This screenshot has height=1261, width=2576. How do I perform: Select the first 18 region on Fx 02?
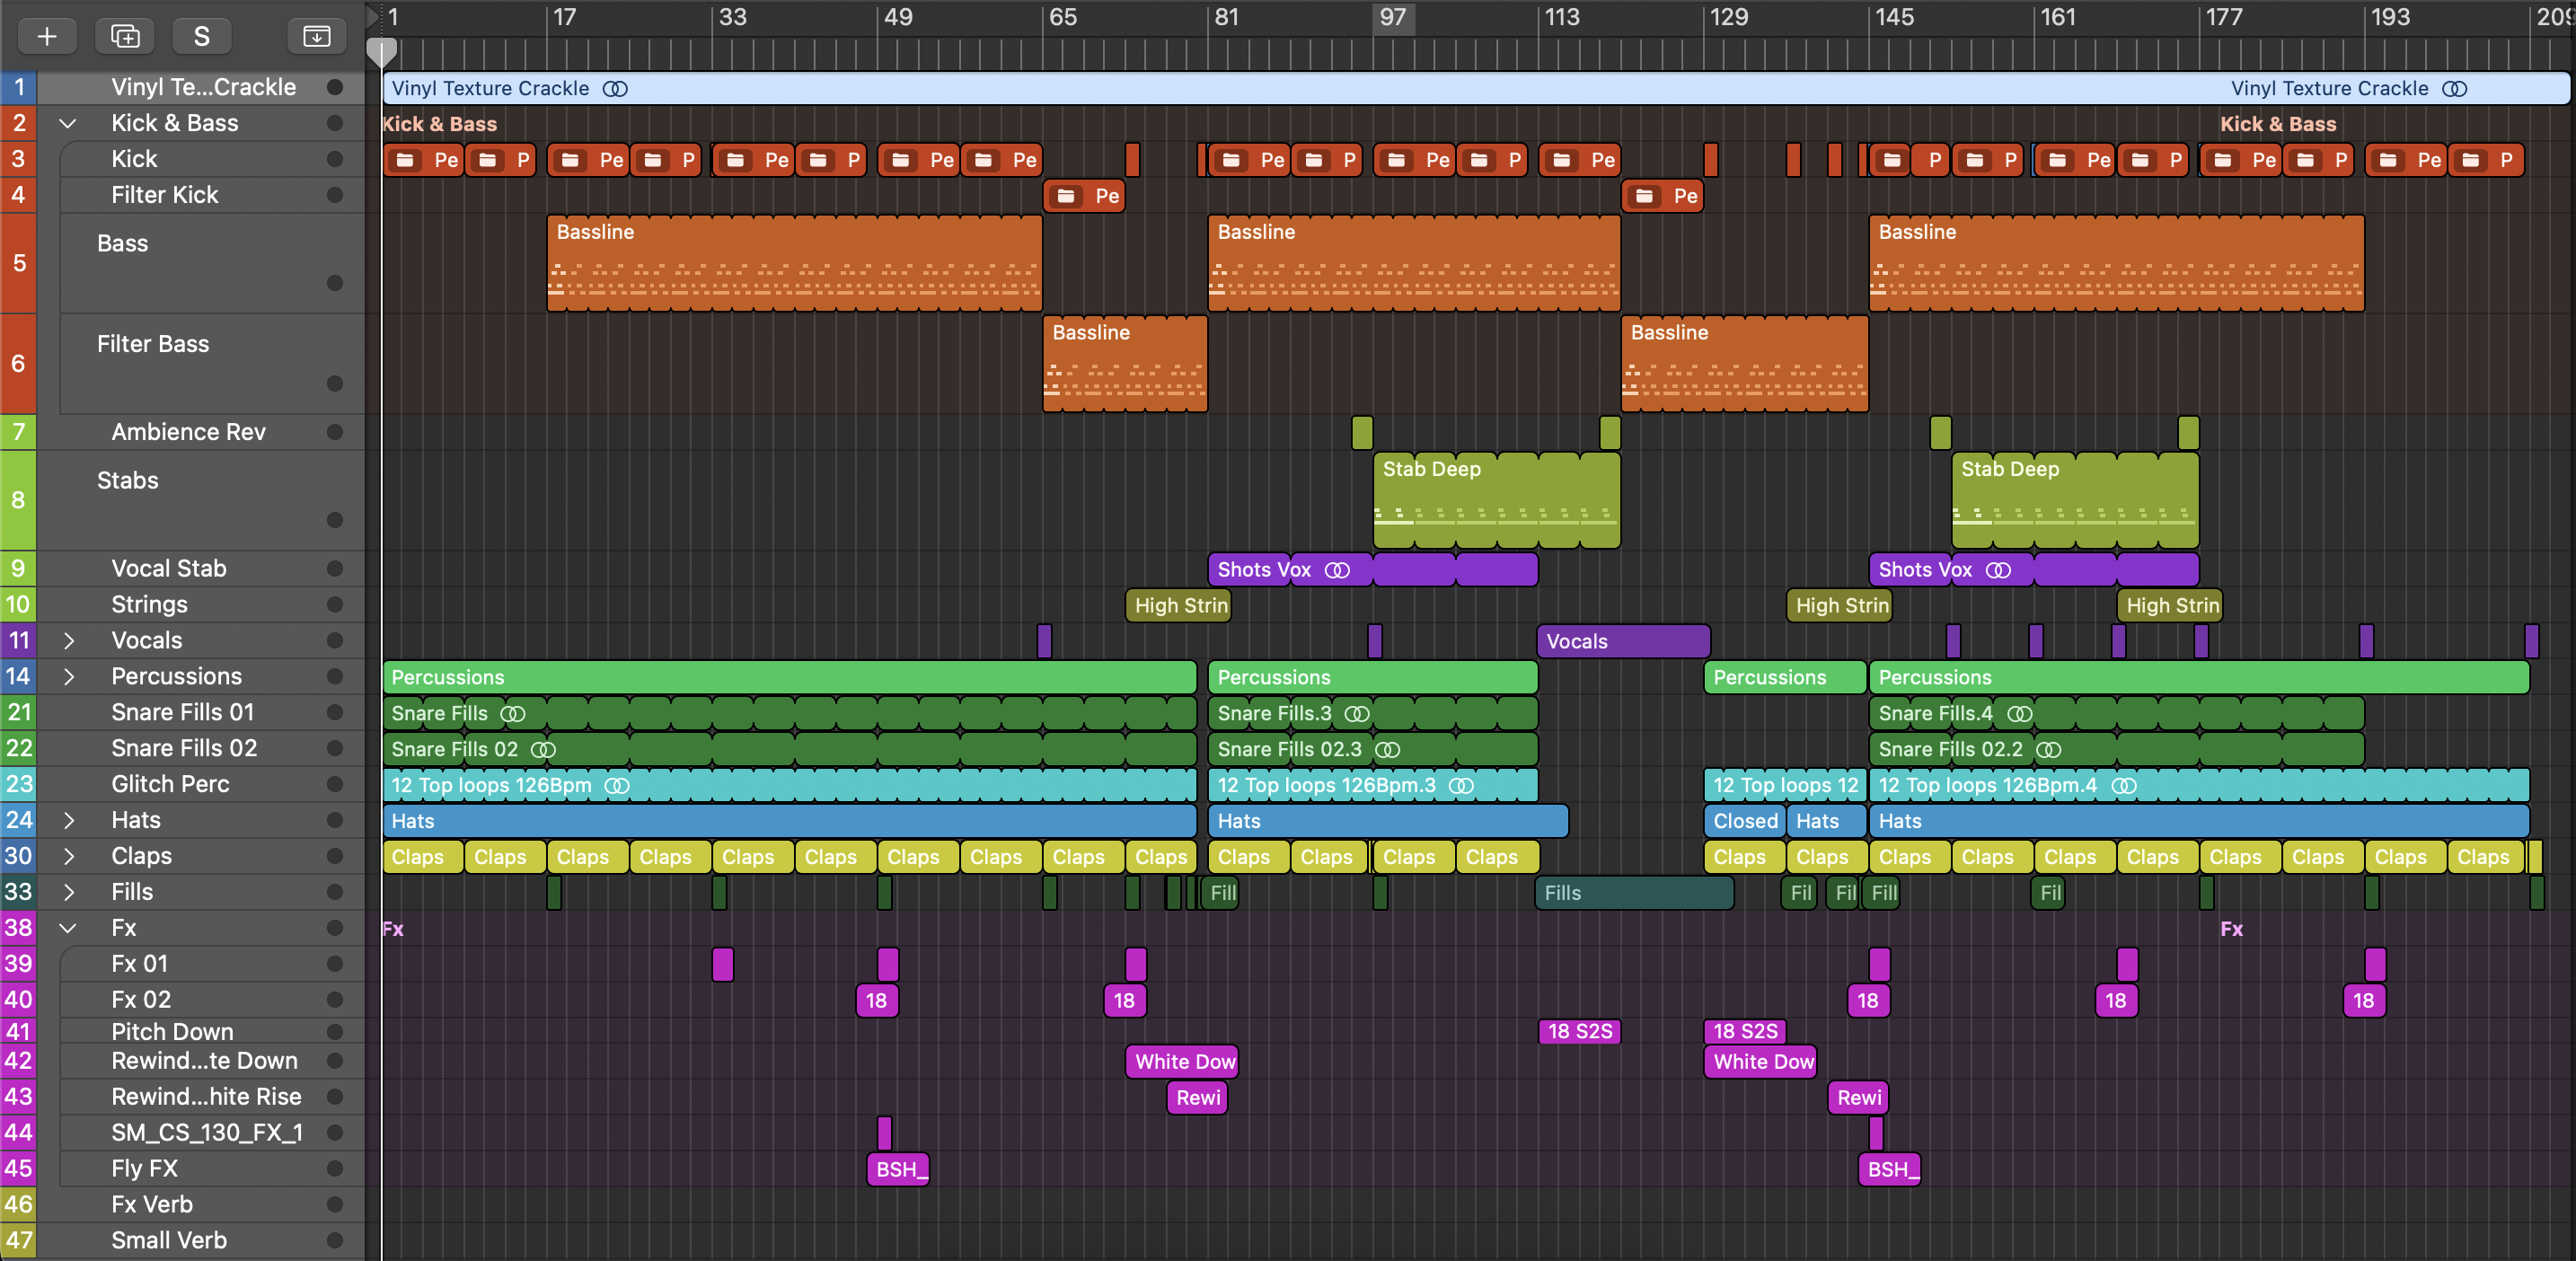877,1000
